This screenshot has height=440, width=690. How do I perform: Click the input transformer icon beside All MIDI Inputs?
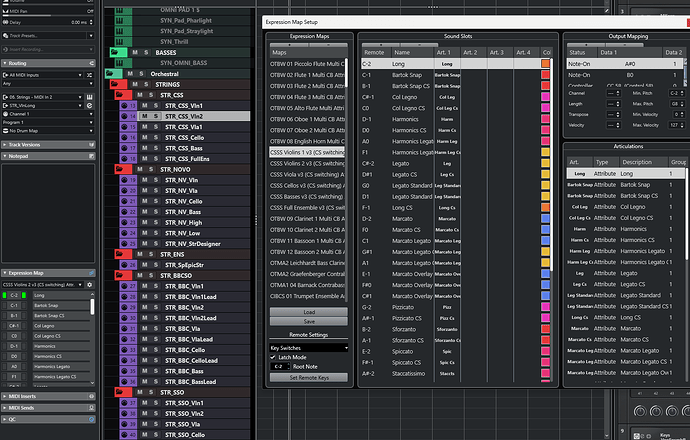(89, 75)
